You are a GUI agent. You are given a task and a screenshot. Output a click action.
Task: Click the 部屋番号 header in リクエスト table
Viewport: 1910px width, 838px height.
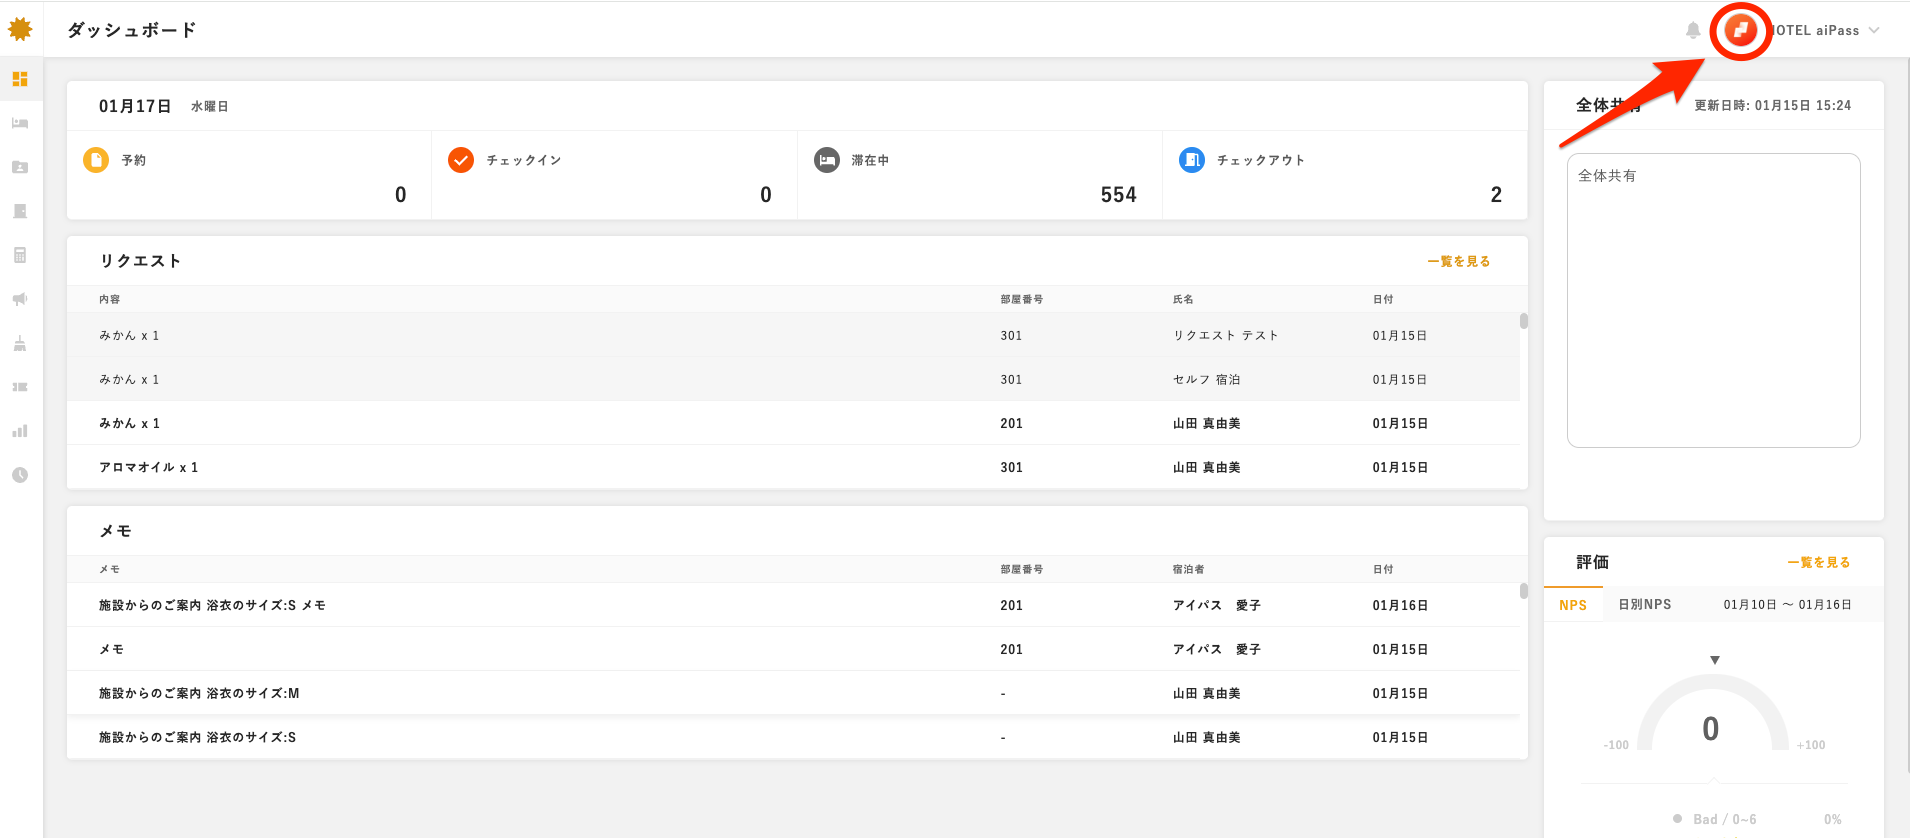pyautogui.click(x=1022, y=299)
